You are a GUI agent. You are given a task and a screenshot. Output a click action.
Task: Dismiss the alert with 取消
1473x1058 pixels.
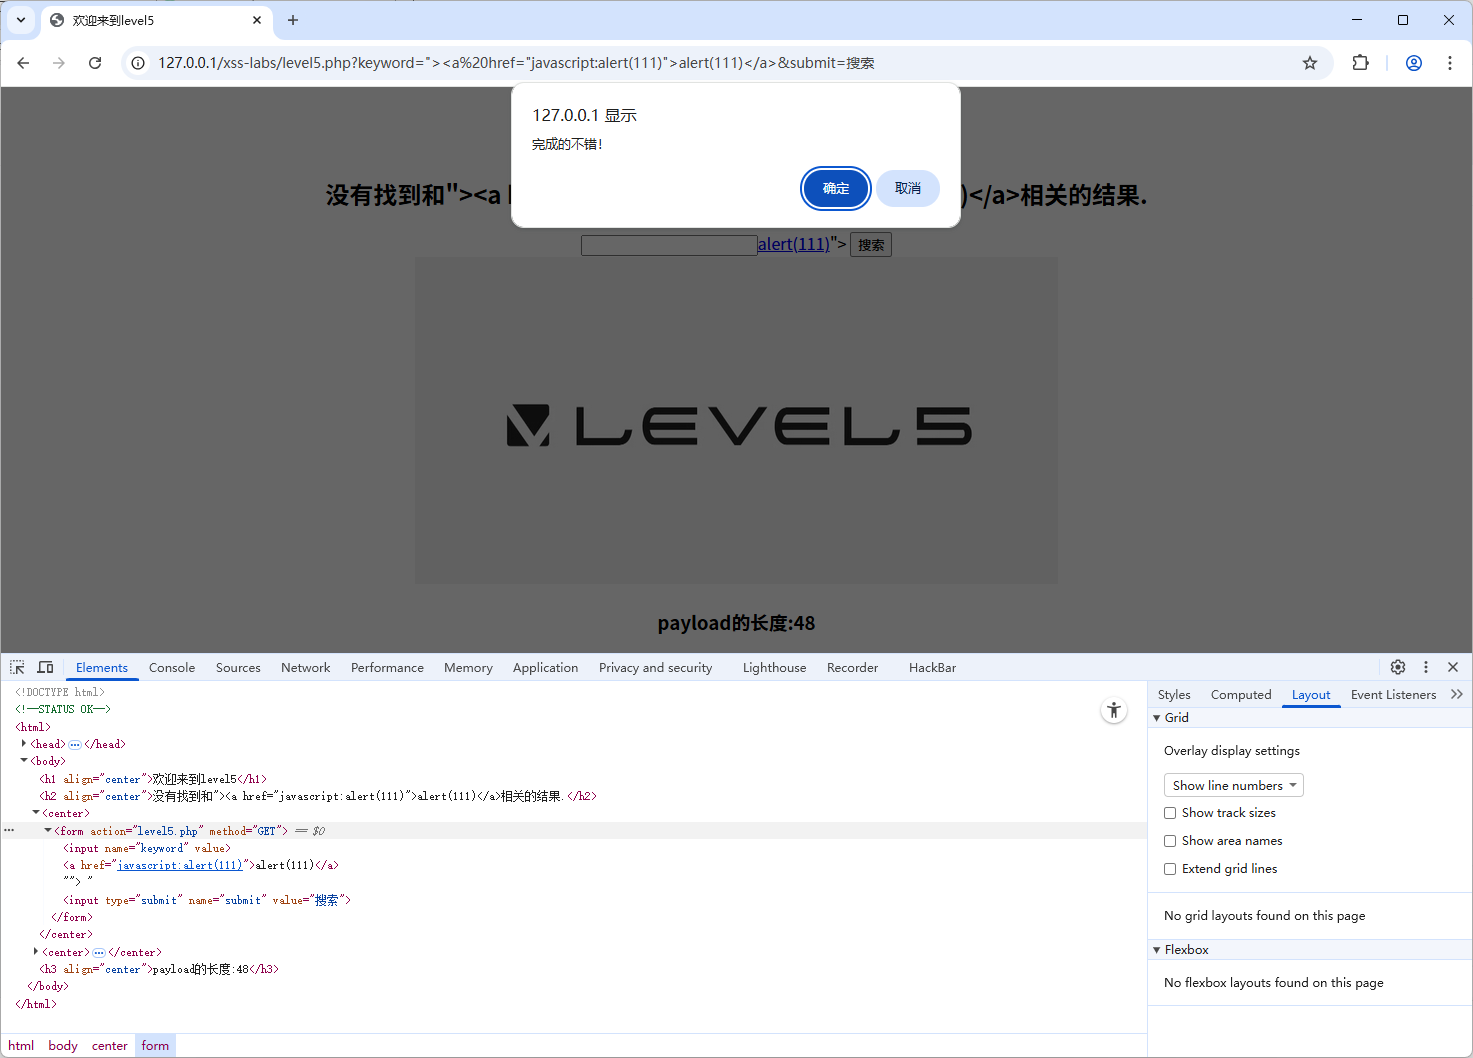click(908, 188)
